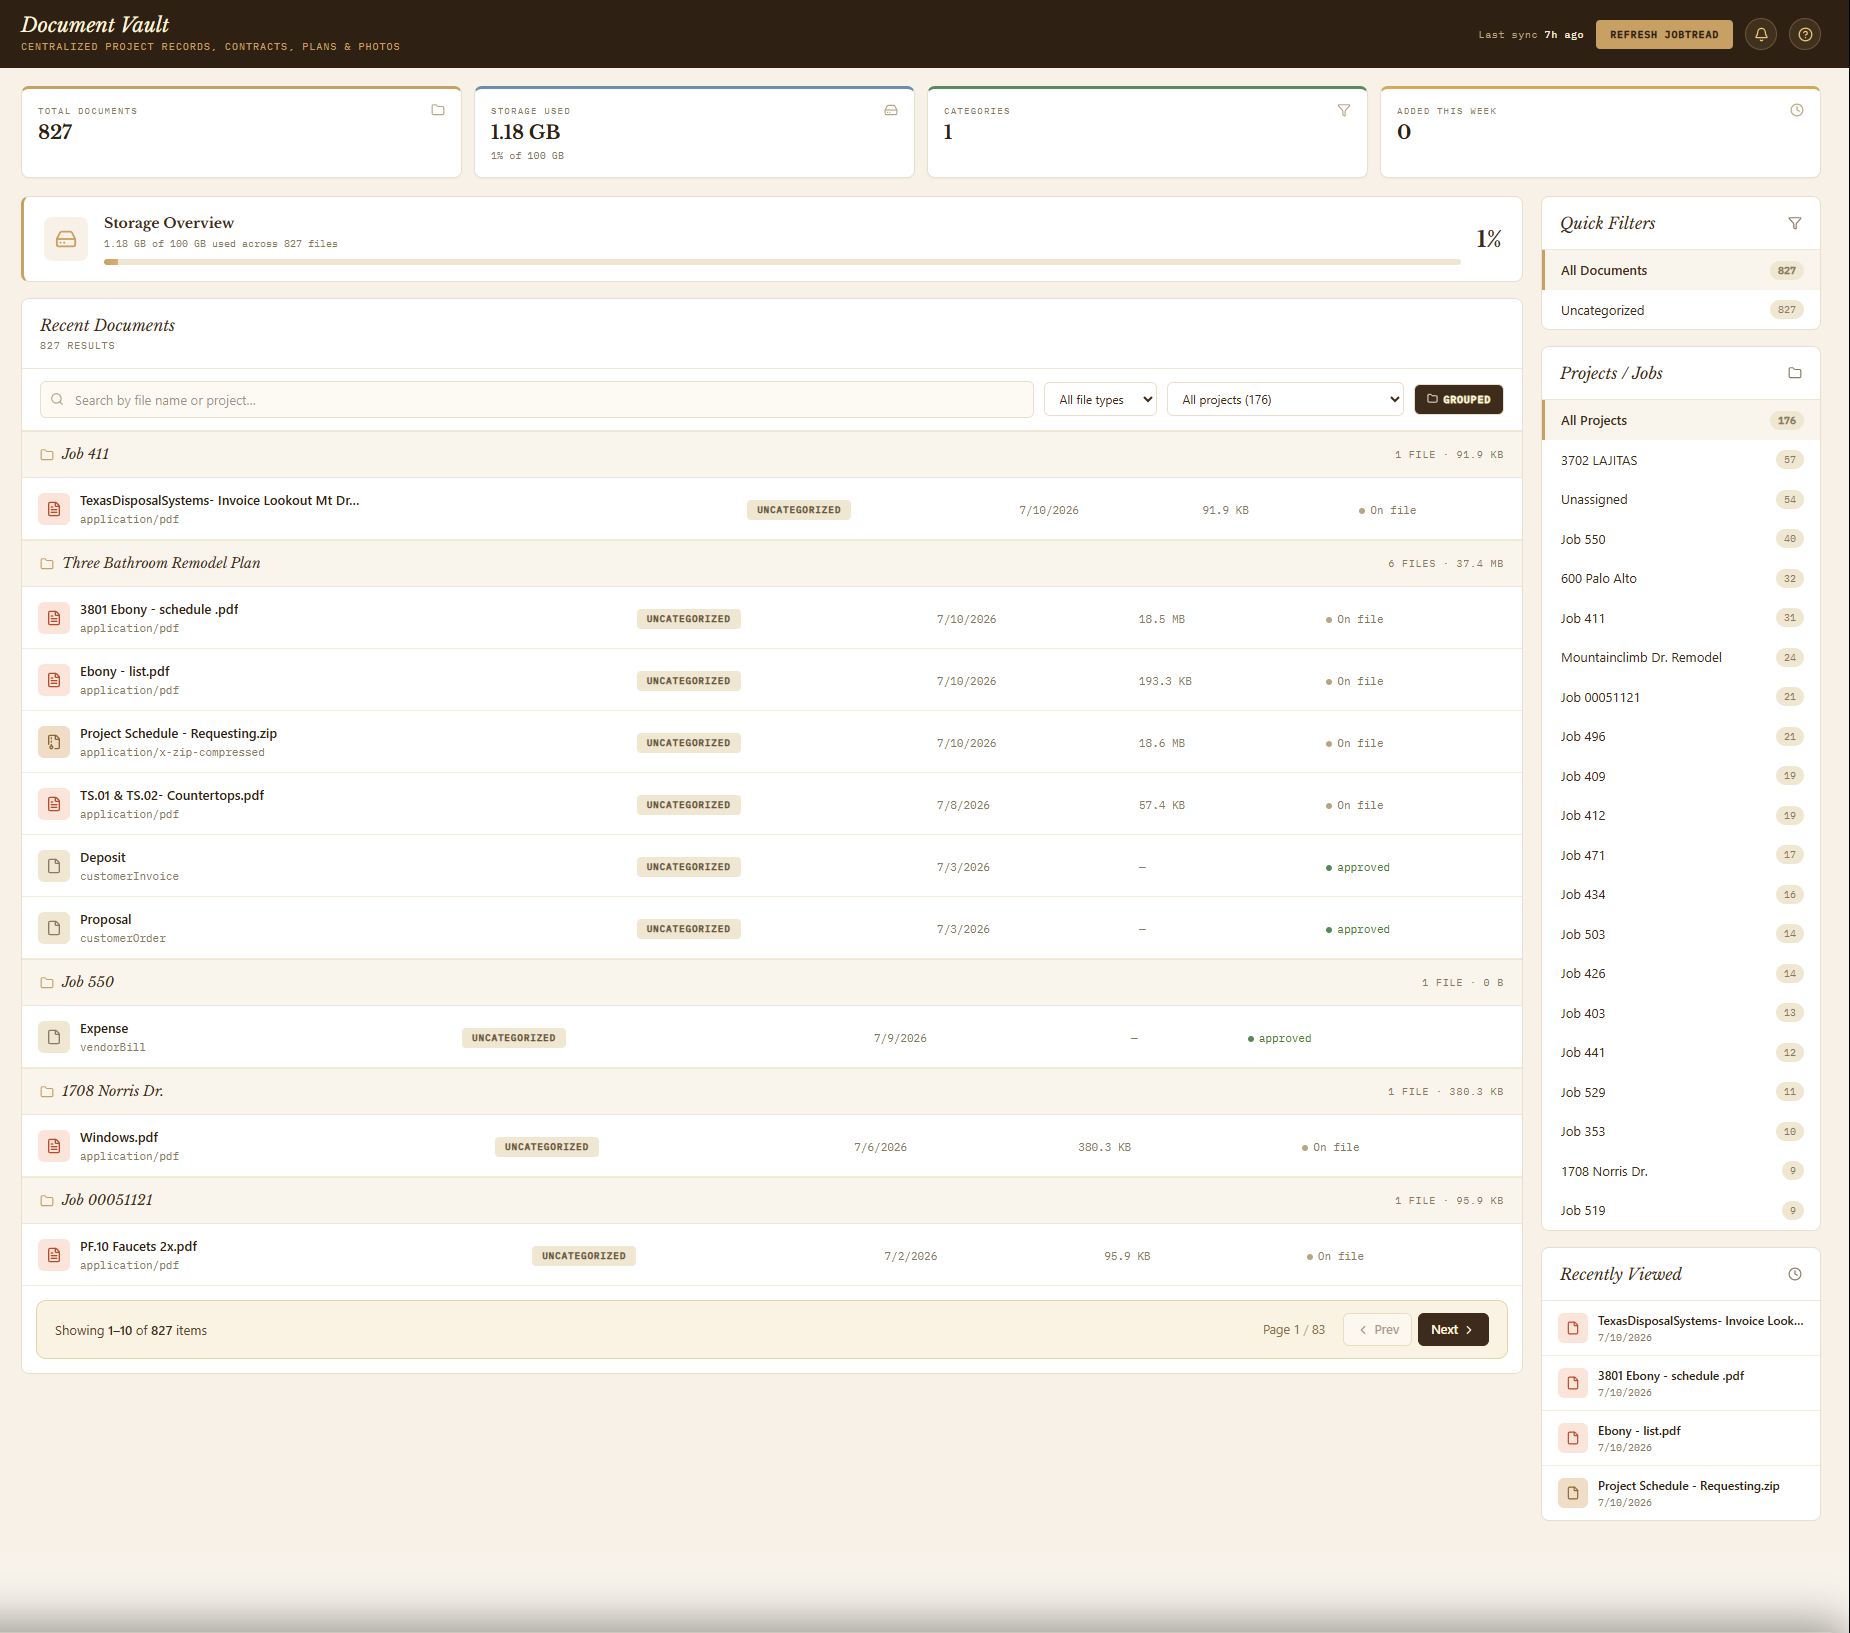The image size is (1850, 1633).
Task: Open the notifications bell
Action: pos(1761,34)
